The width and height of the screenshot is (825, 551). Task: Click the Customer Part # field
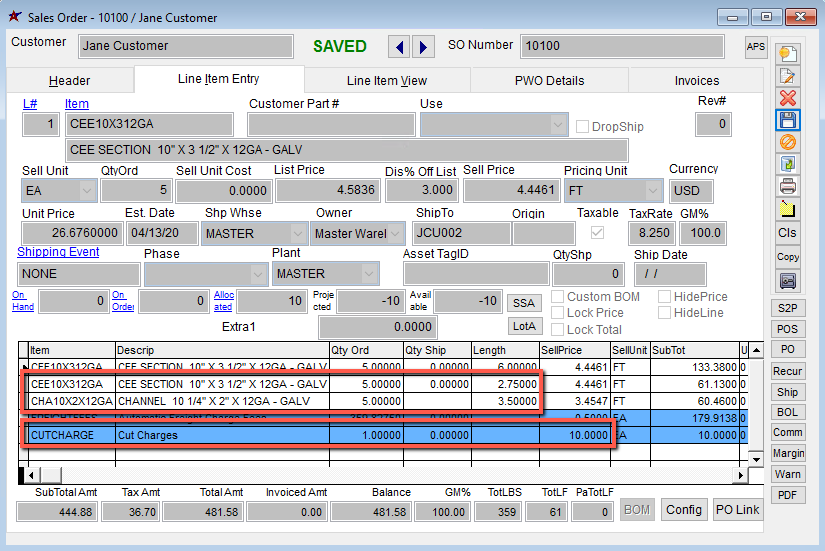pyautogui.click(x=331, y=125)
